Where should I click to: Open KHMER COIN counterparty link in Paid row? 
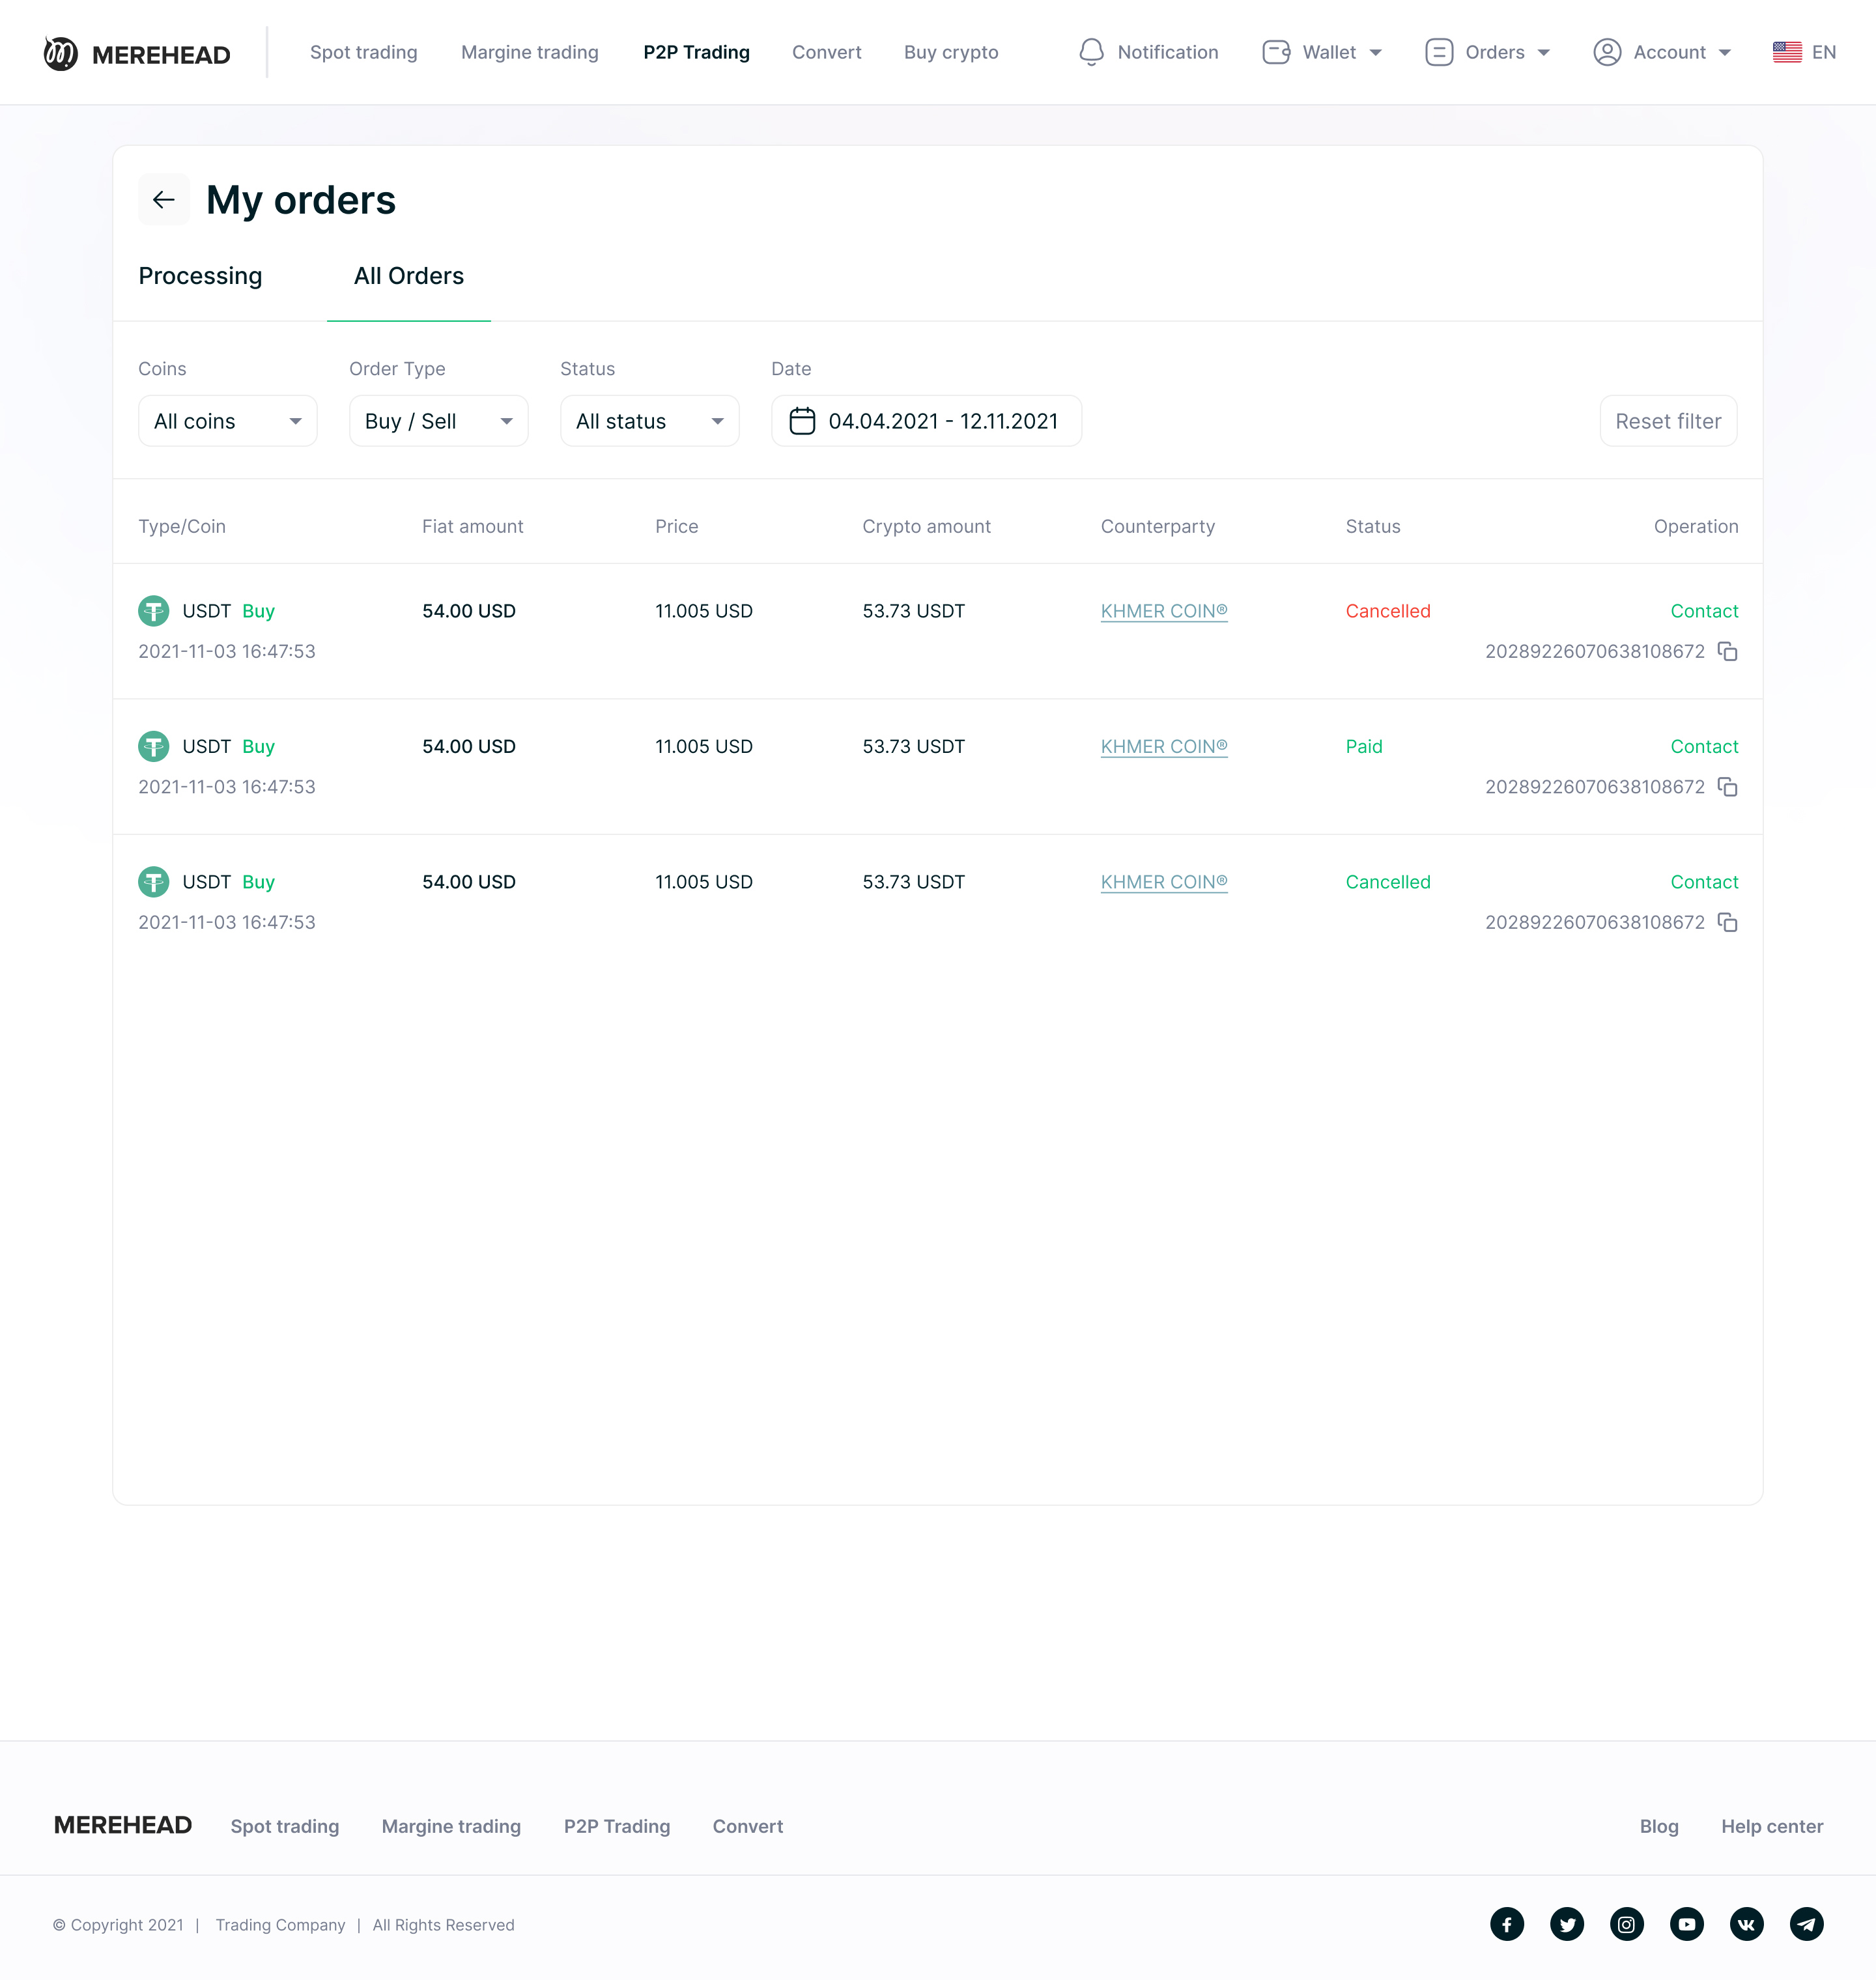1163,747
